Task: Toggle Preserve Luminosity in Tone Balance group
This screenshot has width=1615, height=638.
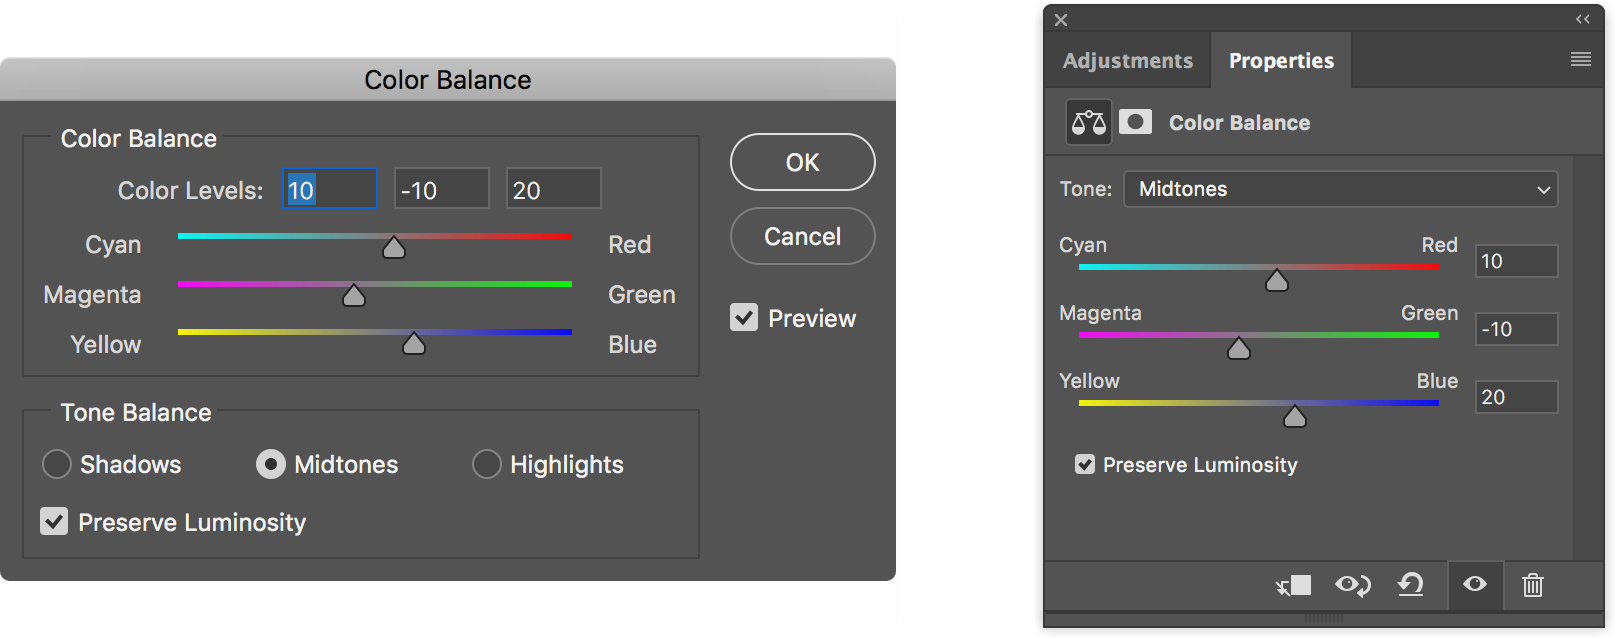Action: tap(54, 521)
